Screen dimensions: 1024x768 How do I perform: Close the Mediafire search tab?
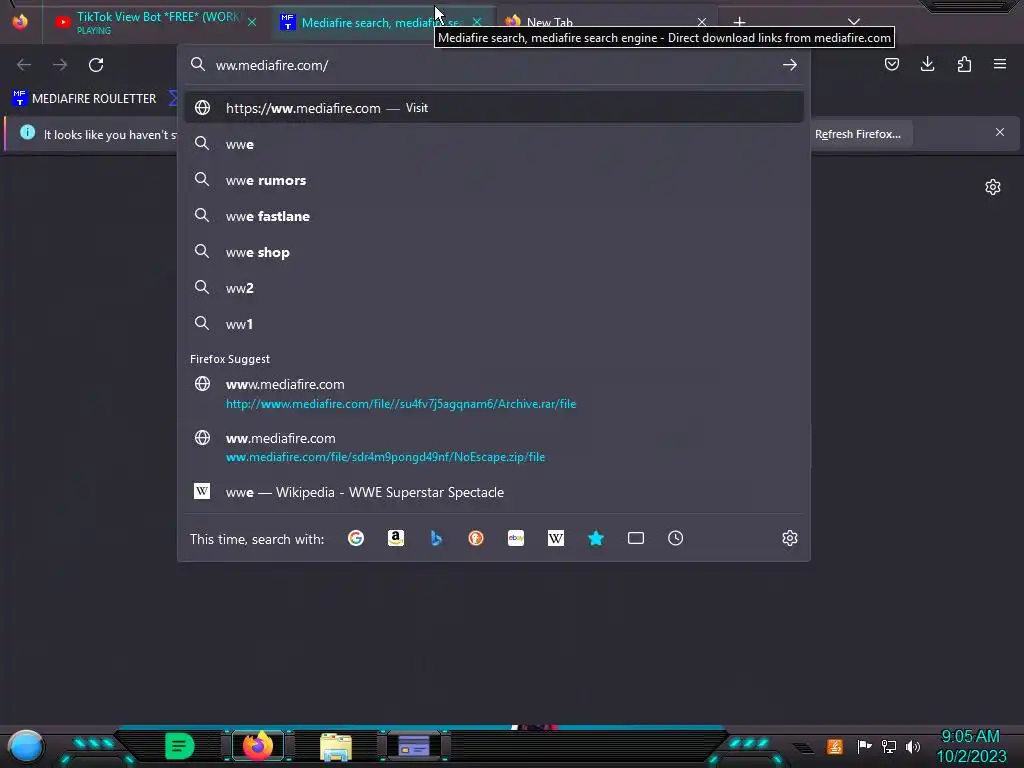pyautogui.click(x=477, y=23)
